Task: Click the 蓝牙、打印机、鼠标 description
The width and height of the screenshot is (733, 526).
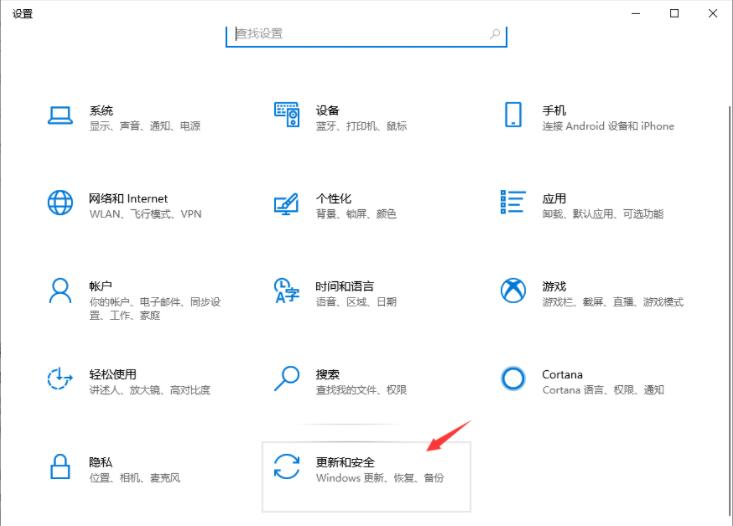Action: [x=361, y=126]
